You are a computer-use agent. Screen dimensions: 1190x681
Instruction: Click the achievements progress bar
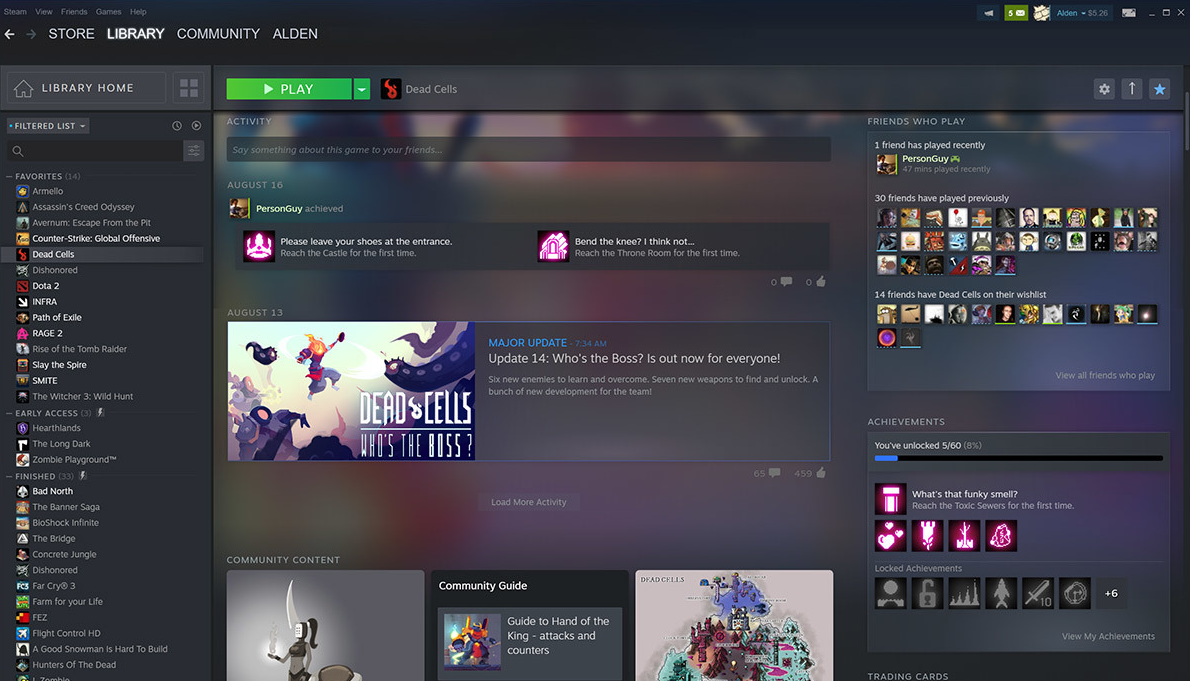(1018, 458)
